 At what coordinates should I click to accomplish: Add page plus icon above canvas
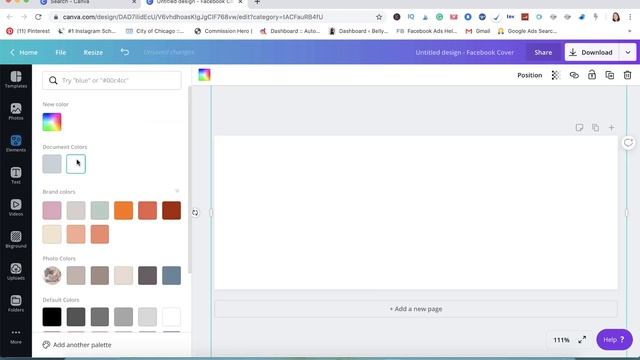pos(611,128)
